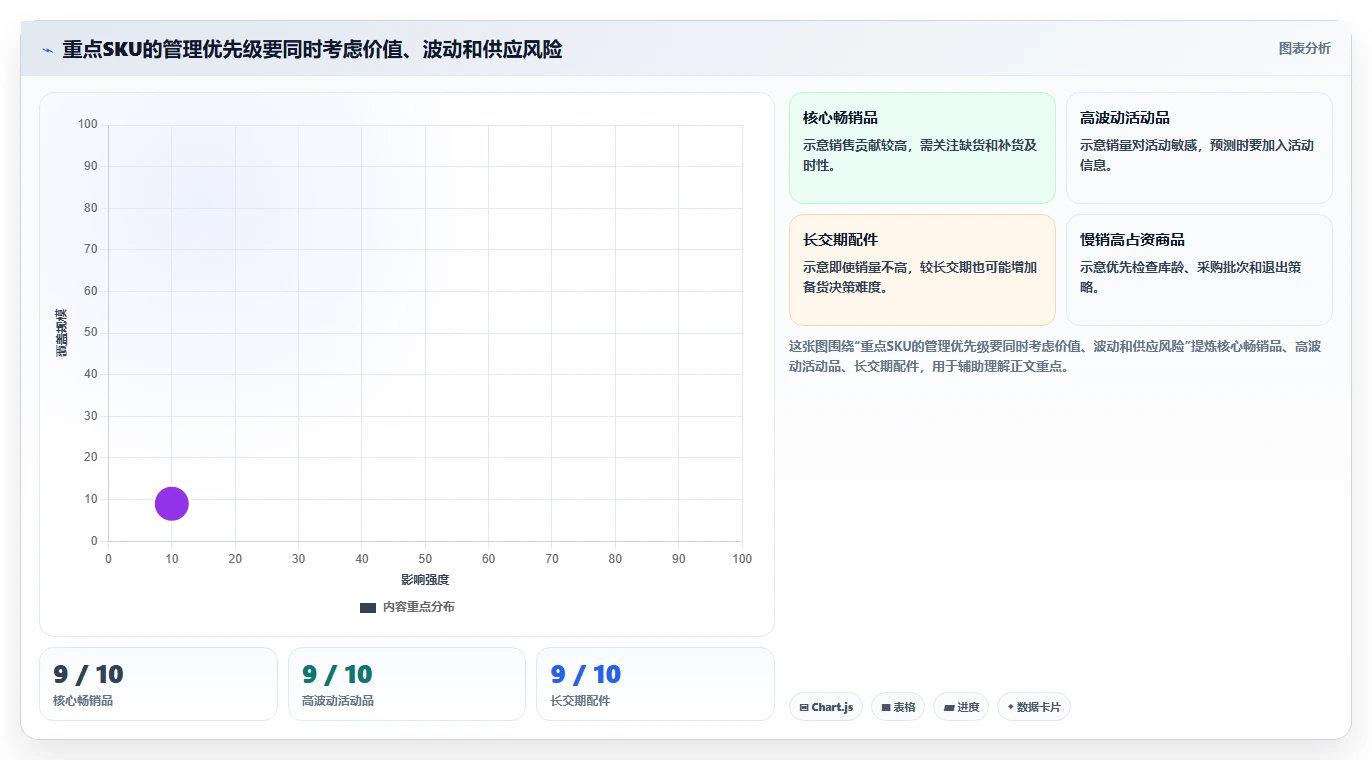Open the 慢销高占资商品 card

1199,270
